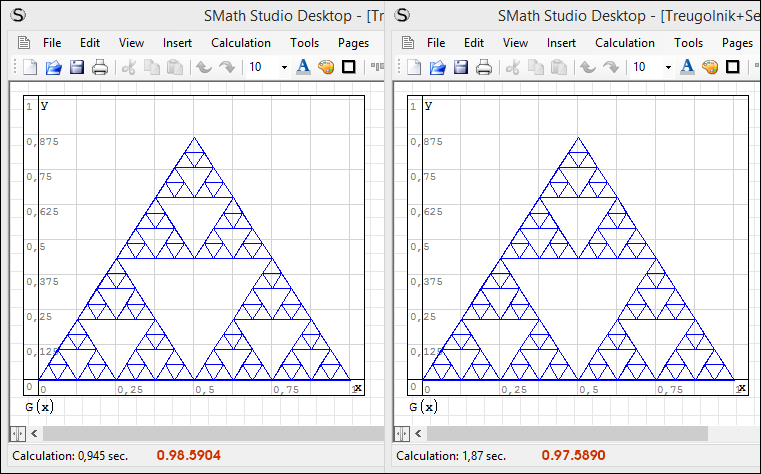Open background color palette icon in left window
The width and height of the screenshot is (761, 474).
click(x=326, y=67)
